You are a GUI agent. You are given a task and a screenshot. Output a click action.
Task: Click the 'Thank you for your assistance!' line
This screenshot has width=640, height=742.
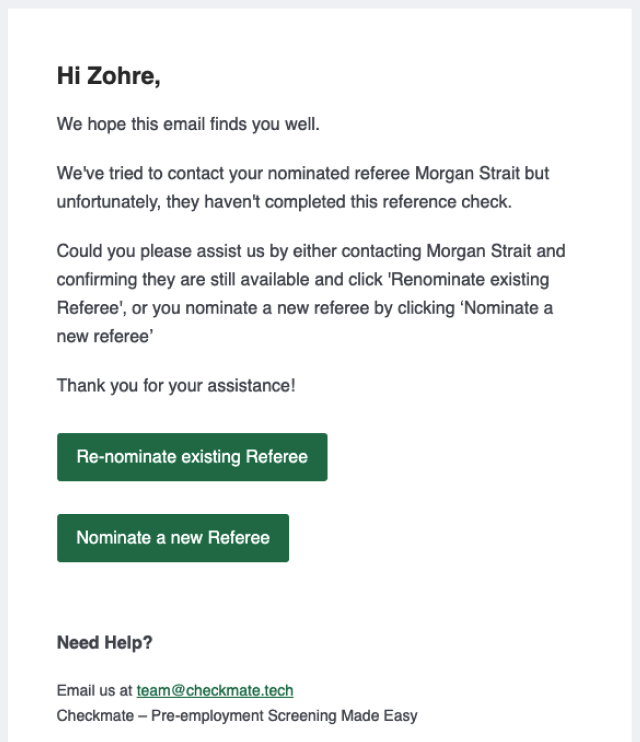coord(176,386)
